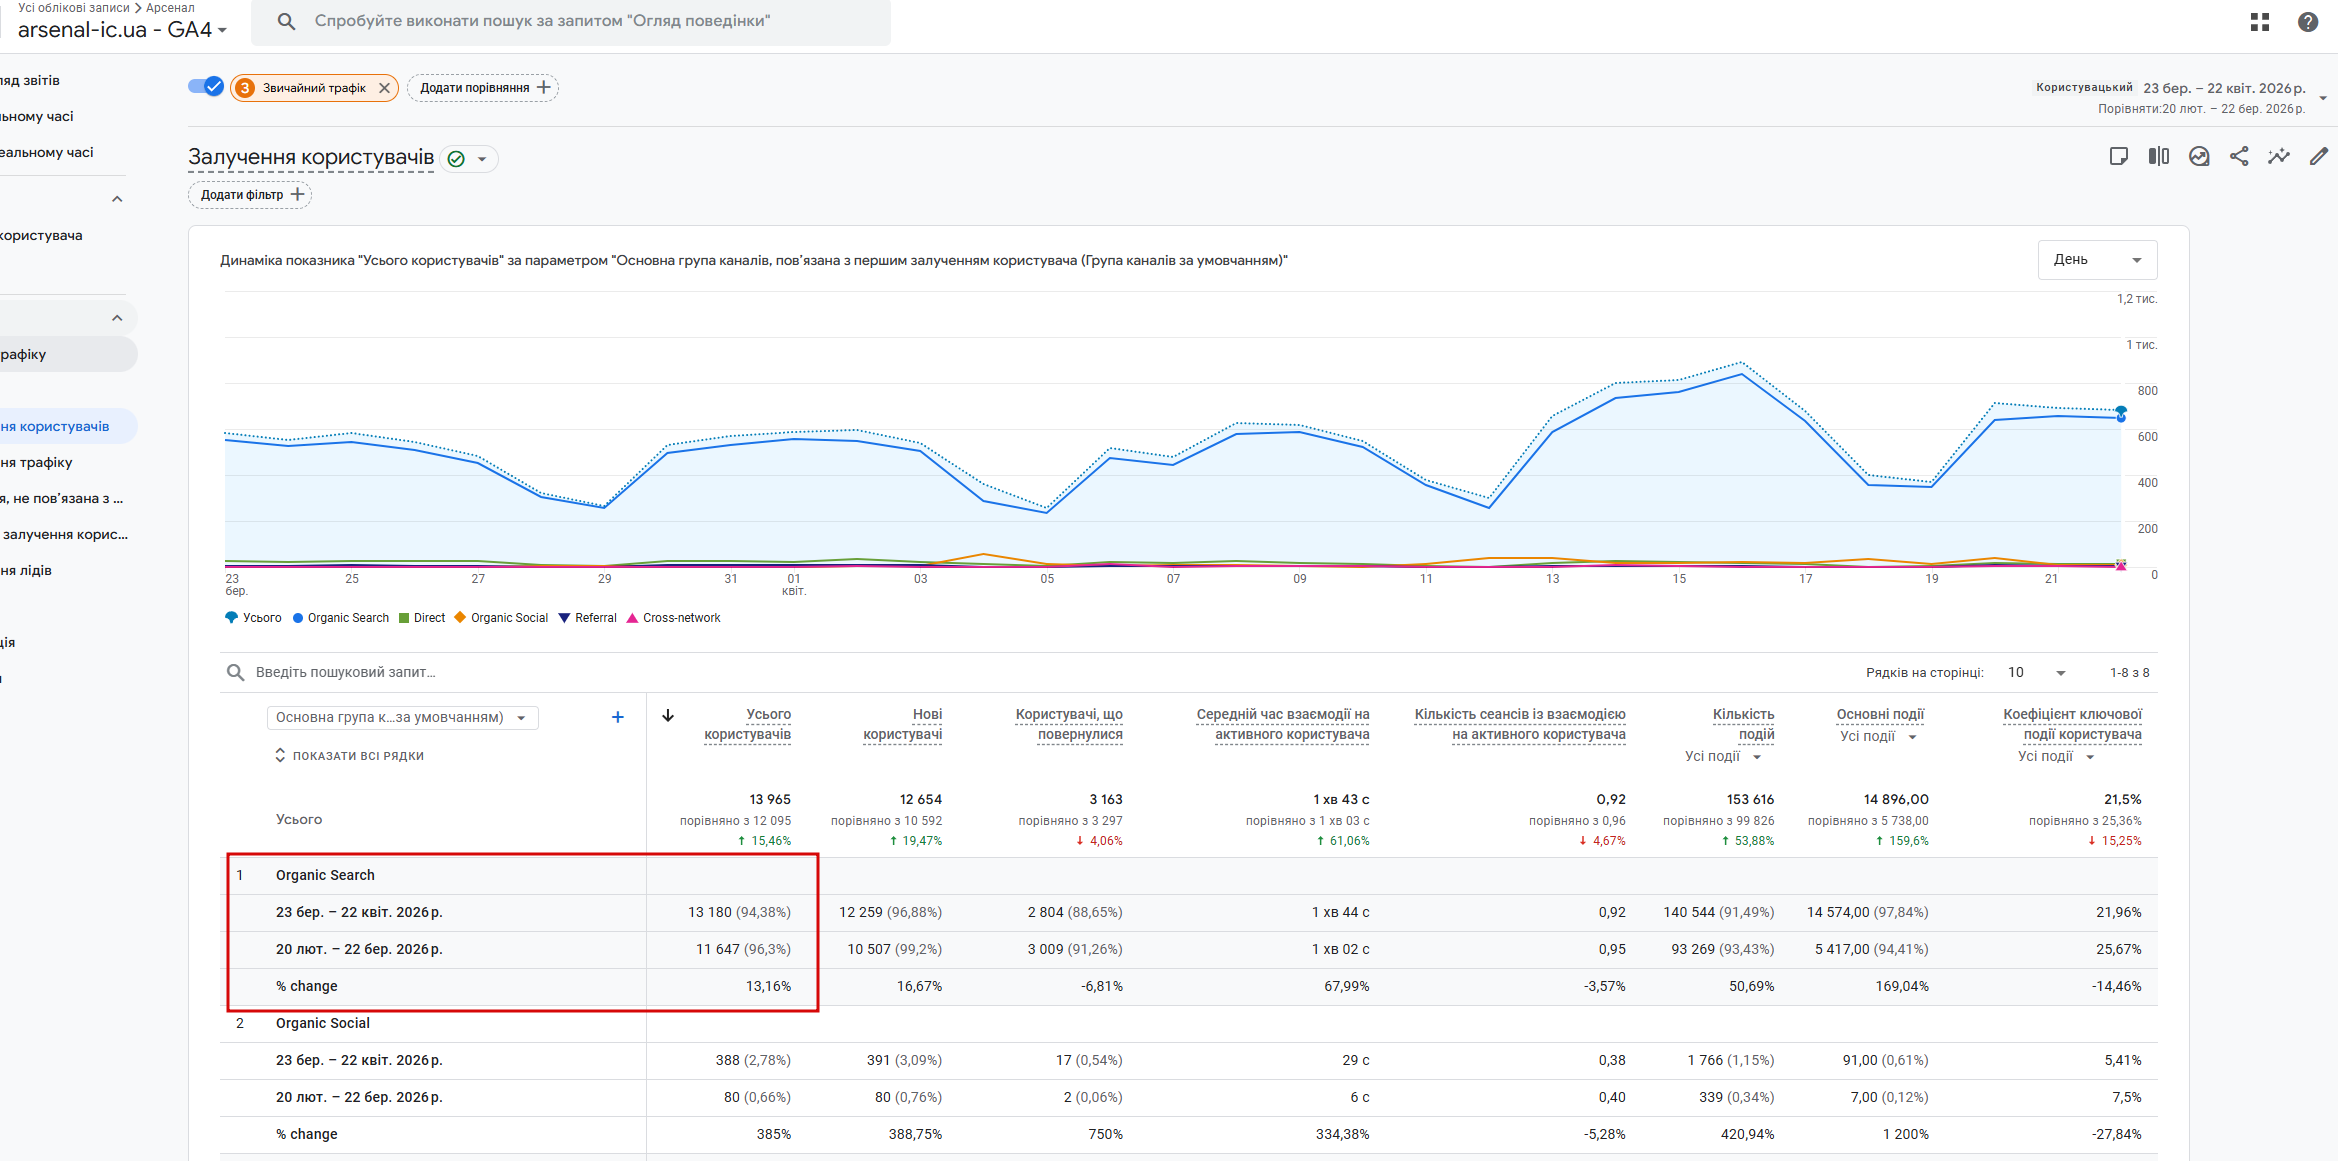Remove the Звичайний трафік comparison chip
2338x1161 pixels.
coord(384,88)
